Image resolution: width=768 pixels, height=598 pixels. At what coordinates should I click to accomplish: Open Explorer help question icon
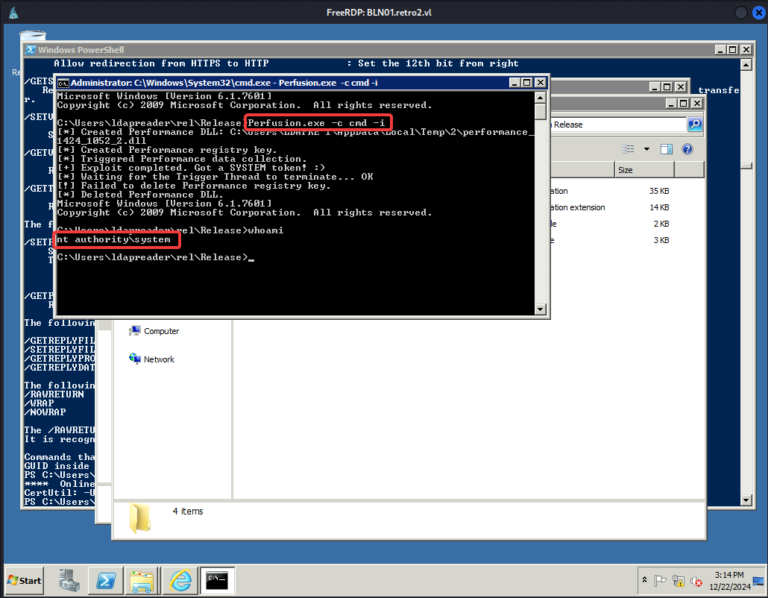(687, 149)
